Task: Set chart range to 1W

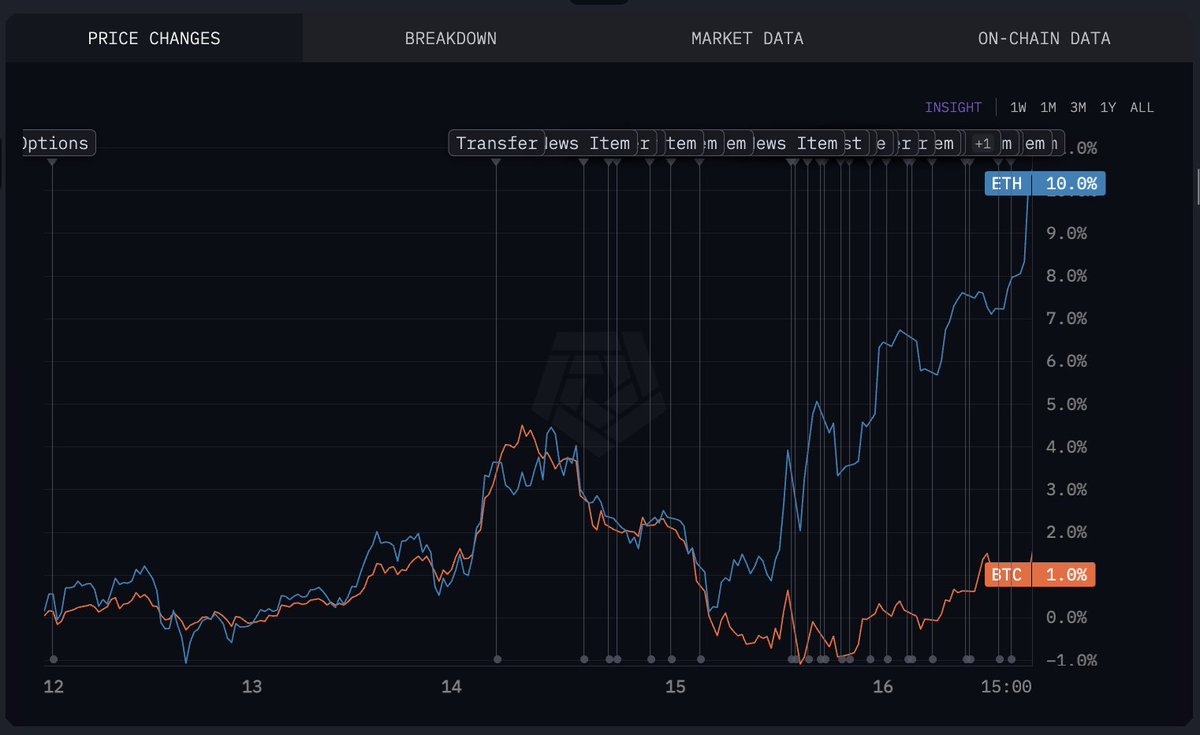Action: [x=1018, y=107]
